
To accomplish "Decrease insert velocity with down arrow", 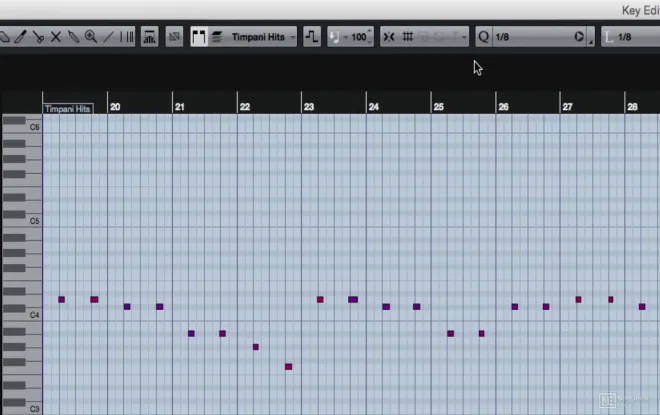I will [x=370, y=42].
